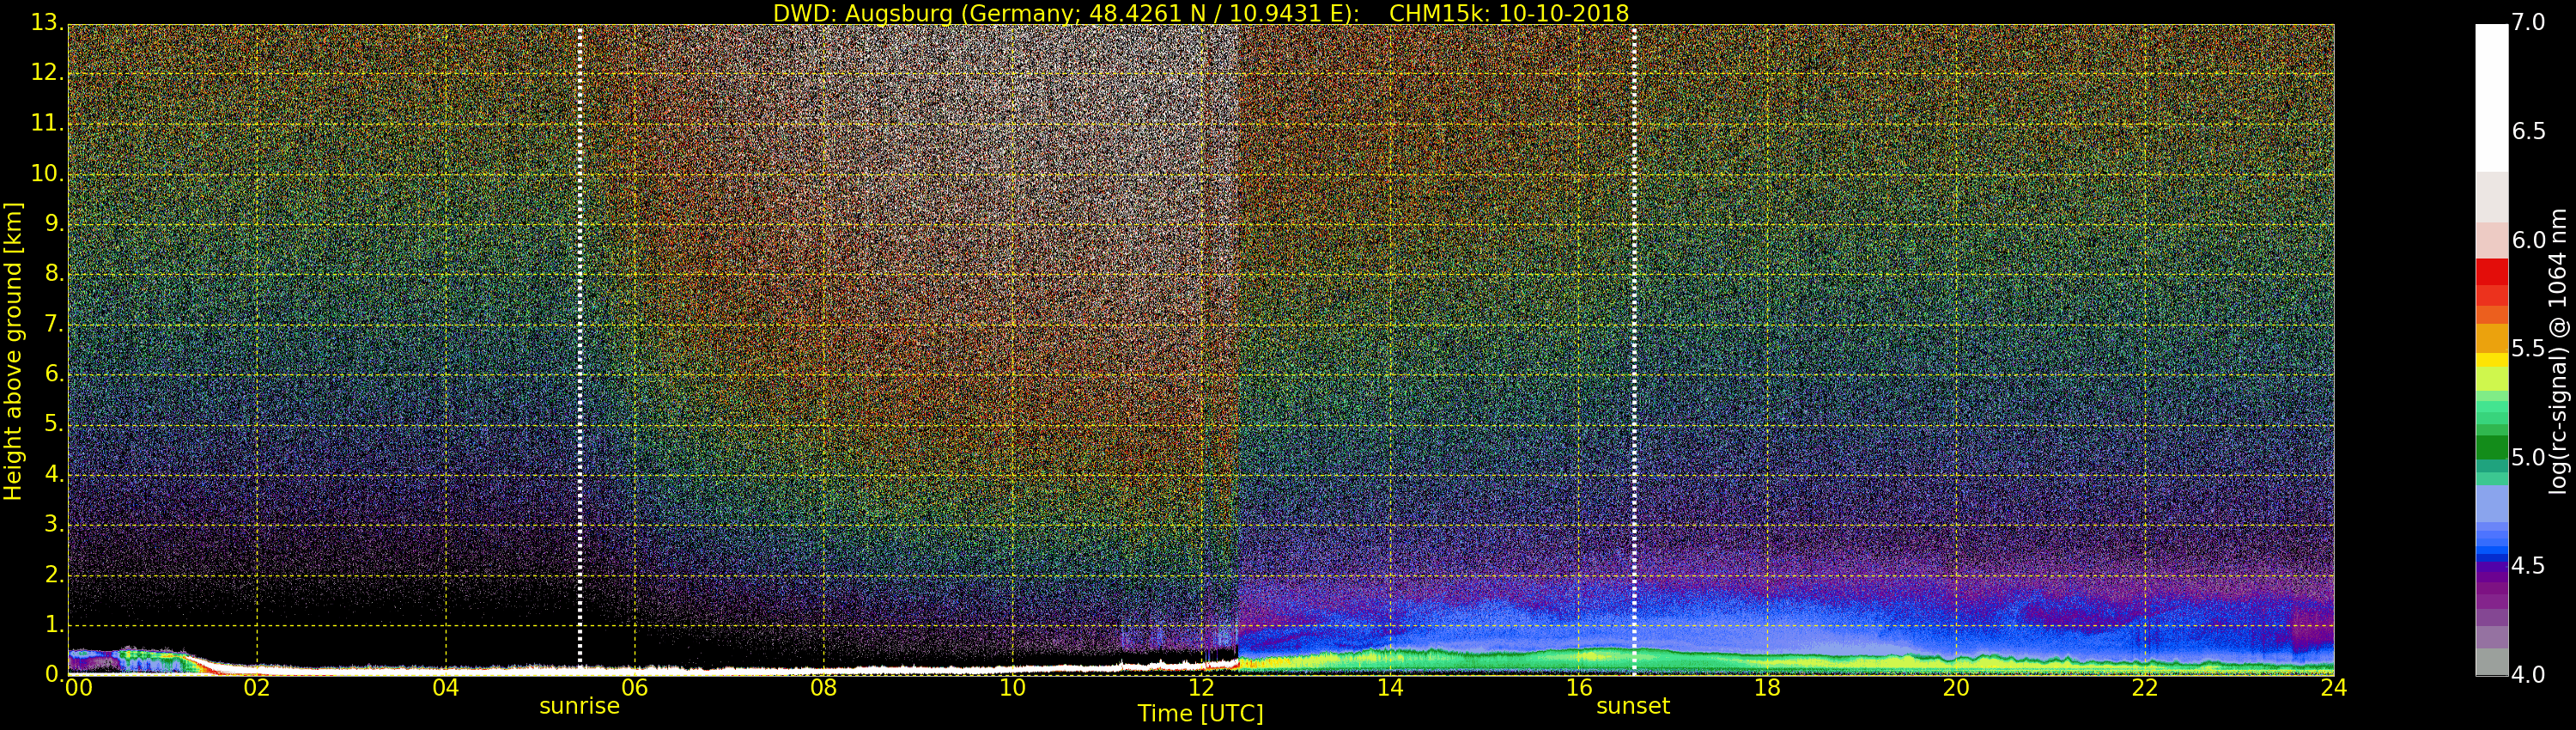This screenshot has height=730, width=2576.
Task: Click the height axis tick '10.'
Action: pos(47,173)
